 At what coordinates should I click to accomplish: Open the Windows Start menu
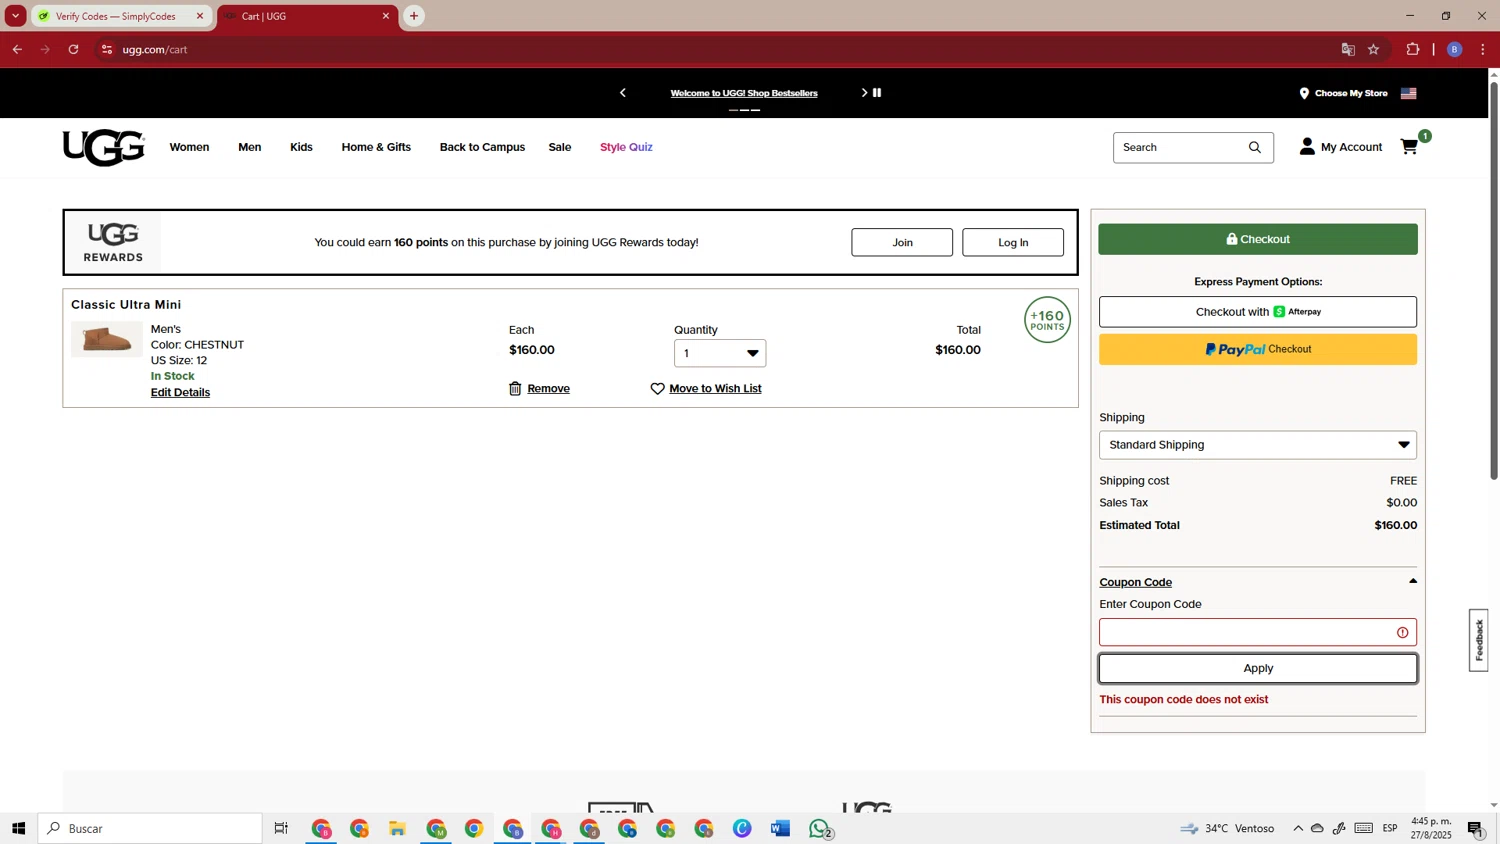[18, 828]
